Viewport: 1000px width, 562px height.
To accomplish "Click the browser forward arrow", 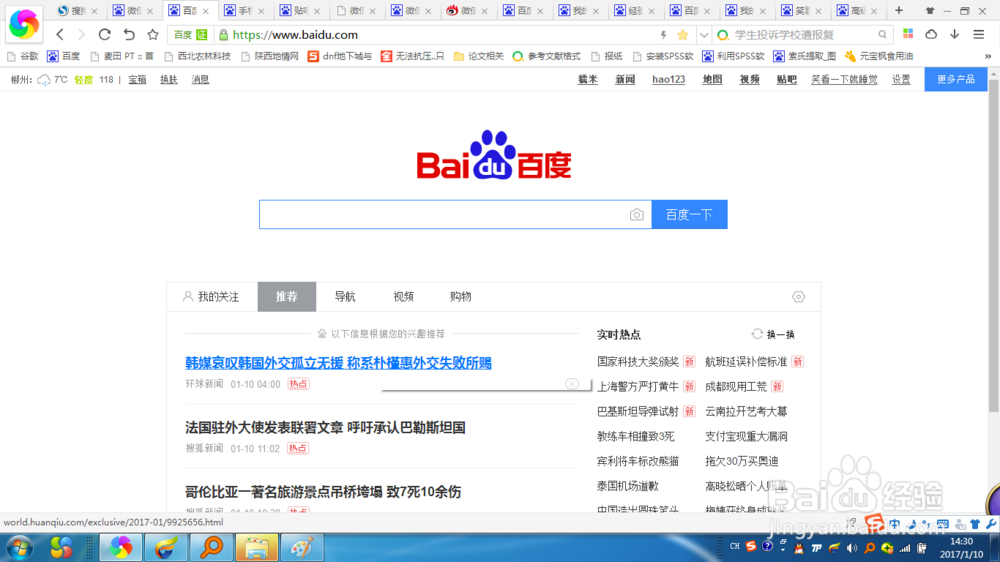I will tap(81, 34).
